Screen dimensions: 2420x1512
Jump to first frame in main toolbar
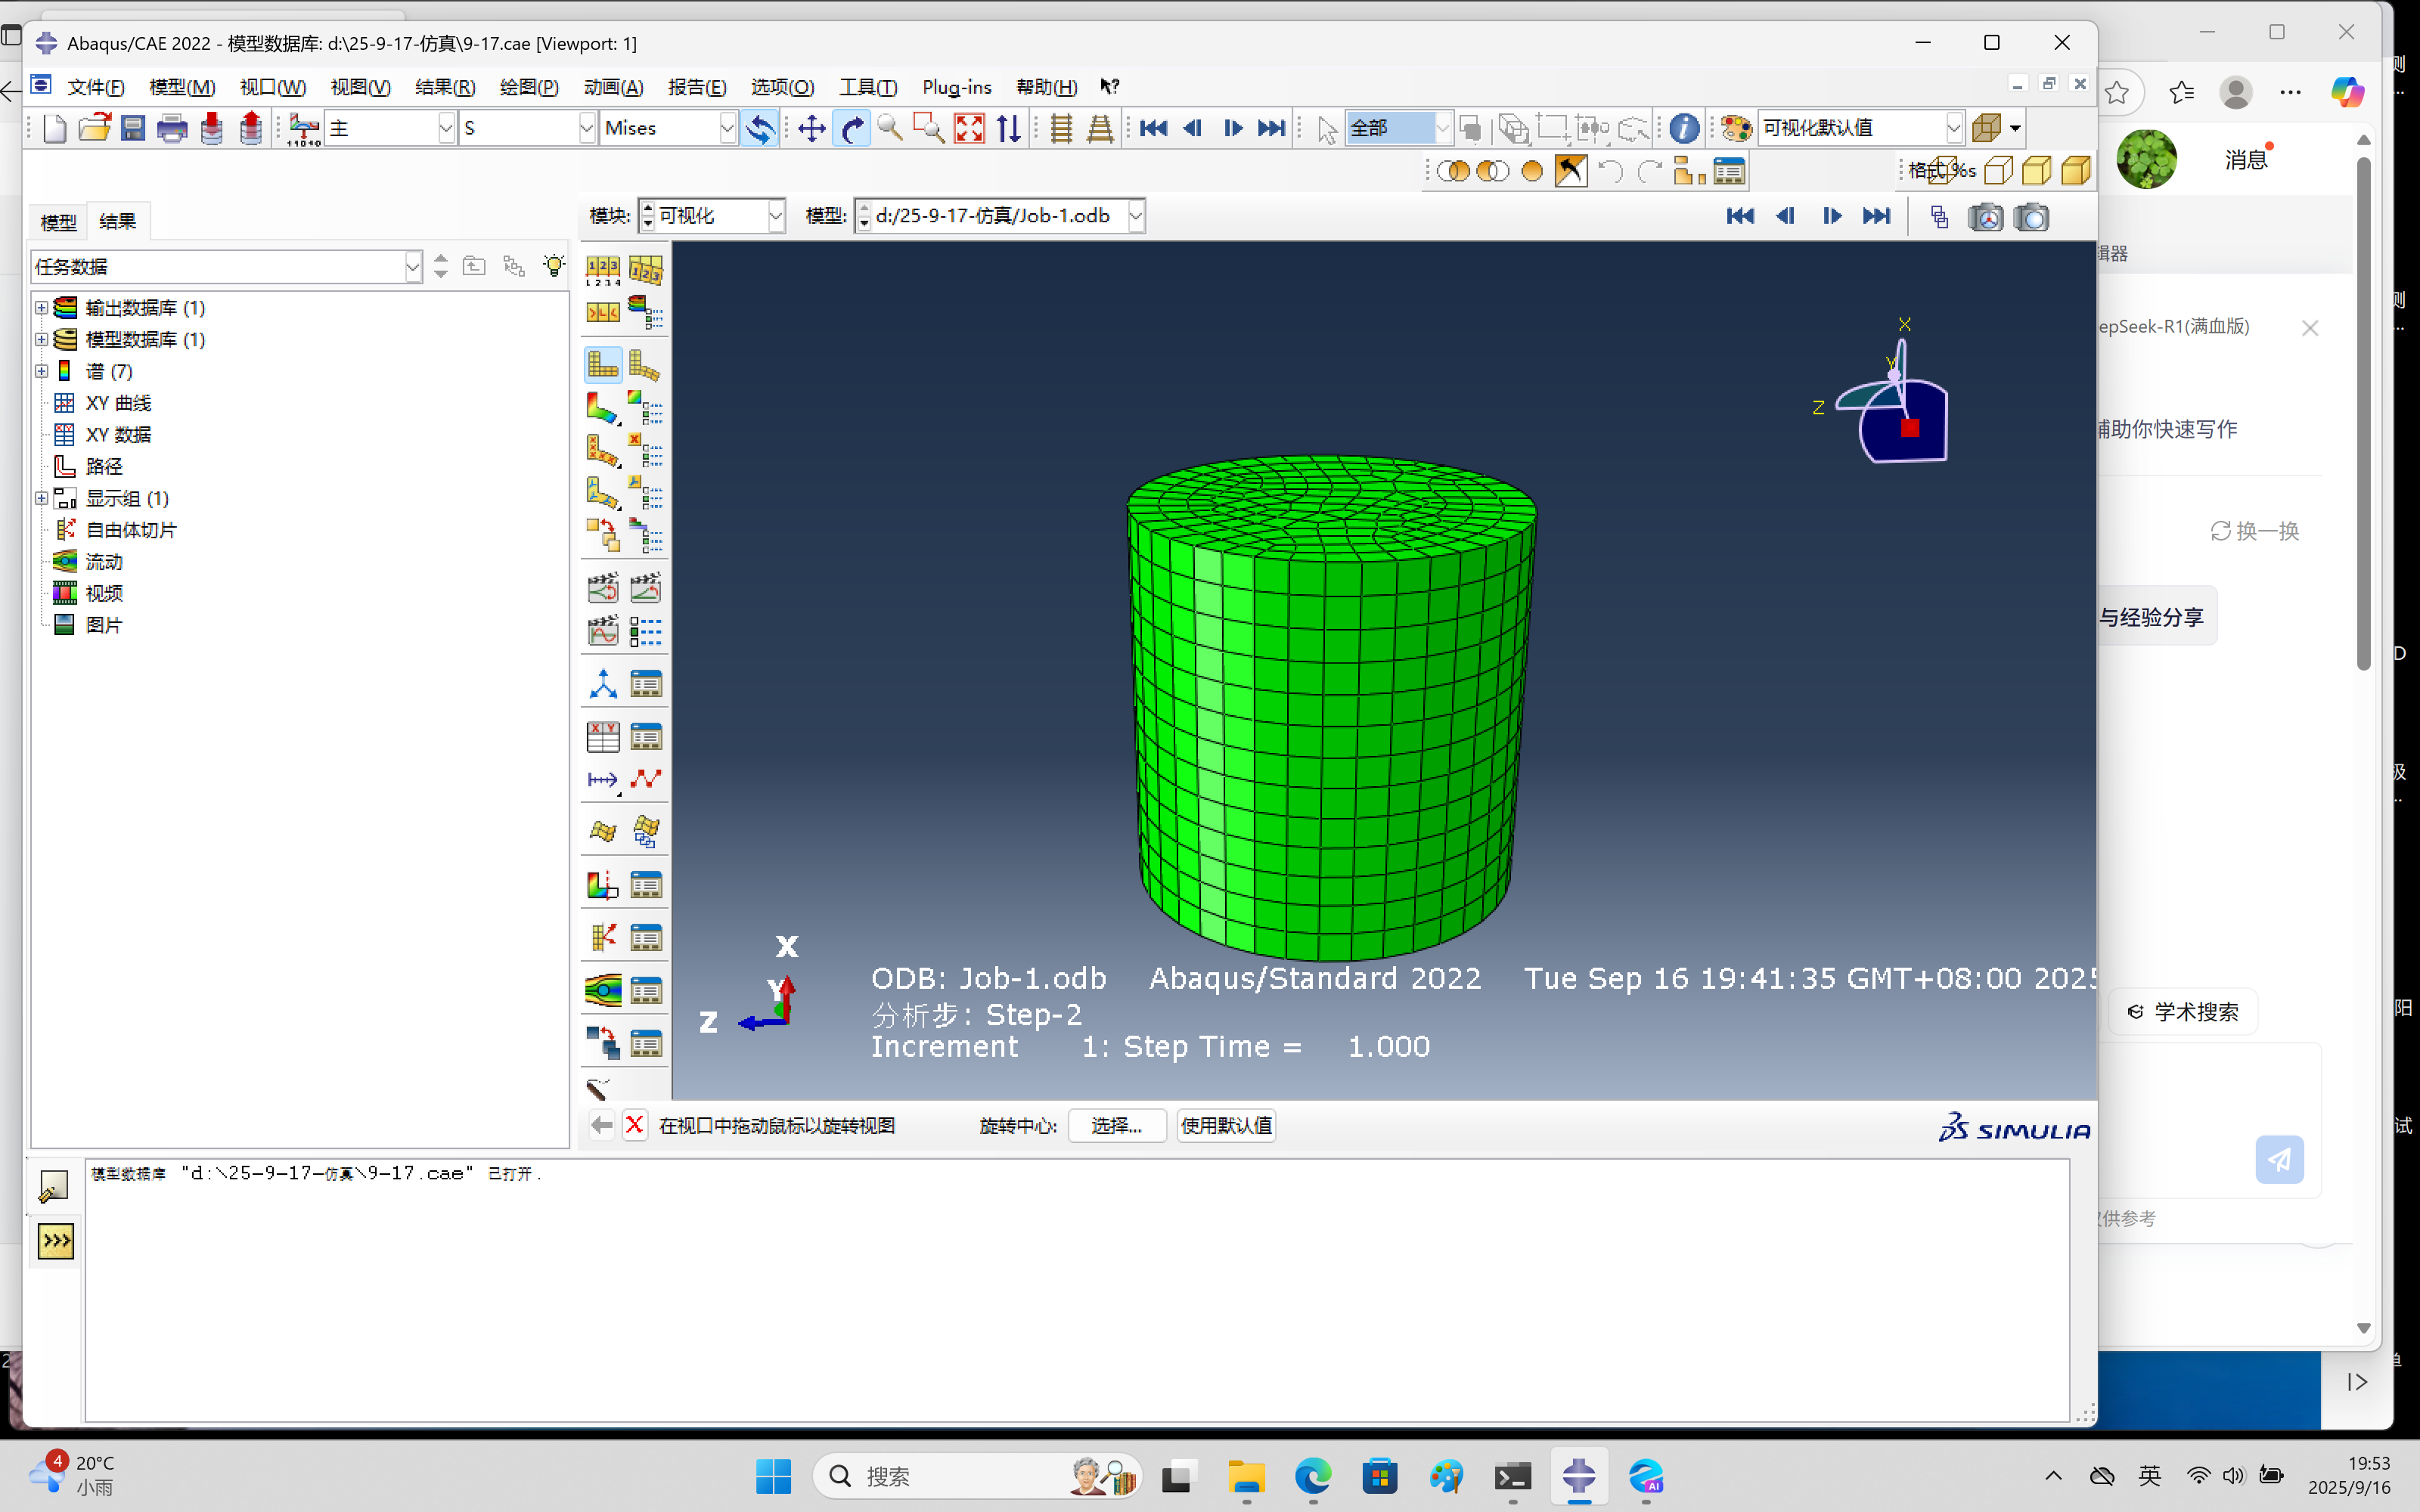pos(1153,128)
